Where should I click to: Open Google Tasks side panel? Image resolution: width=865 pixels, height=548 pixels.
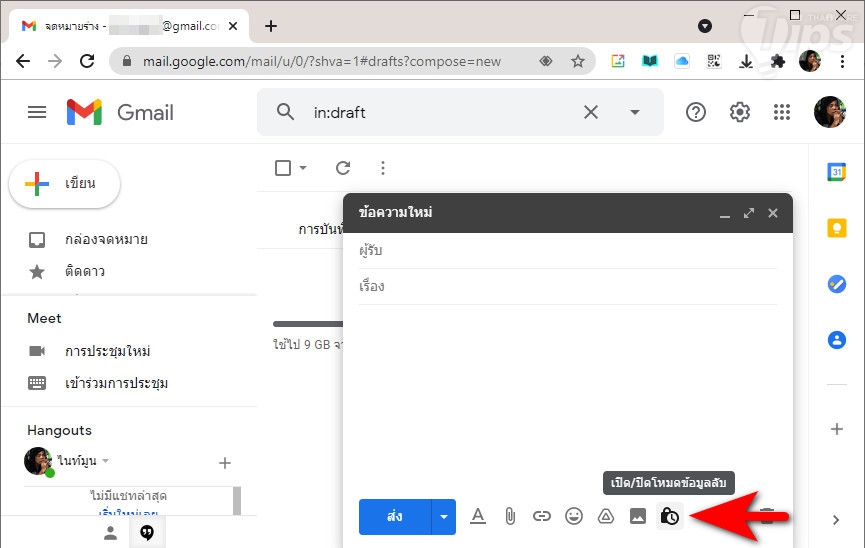coord(837,284)
